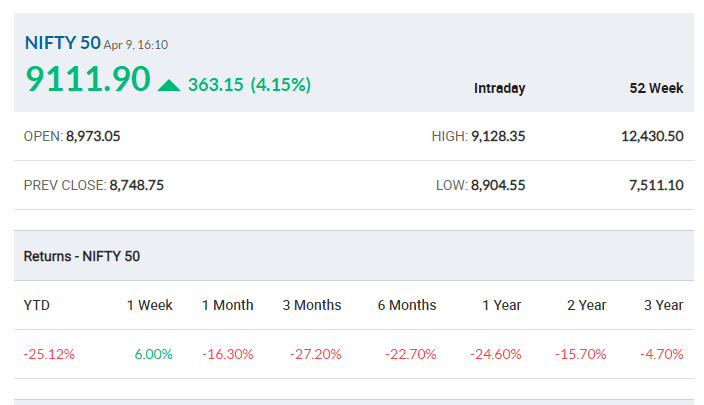Select the 3 Year return -4.70%
Viewport: 704px width, 405px height.
[662, 354]
